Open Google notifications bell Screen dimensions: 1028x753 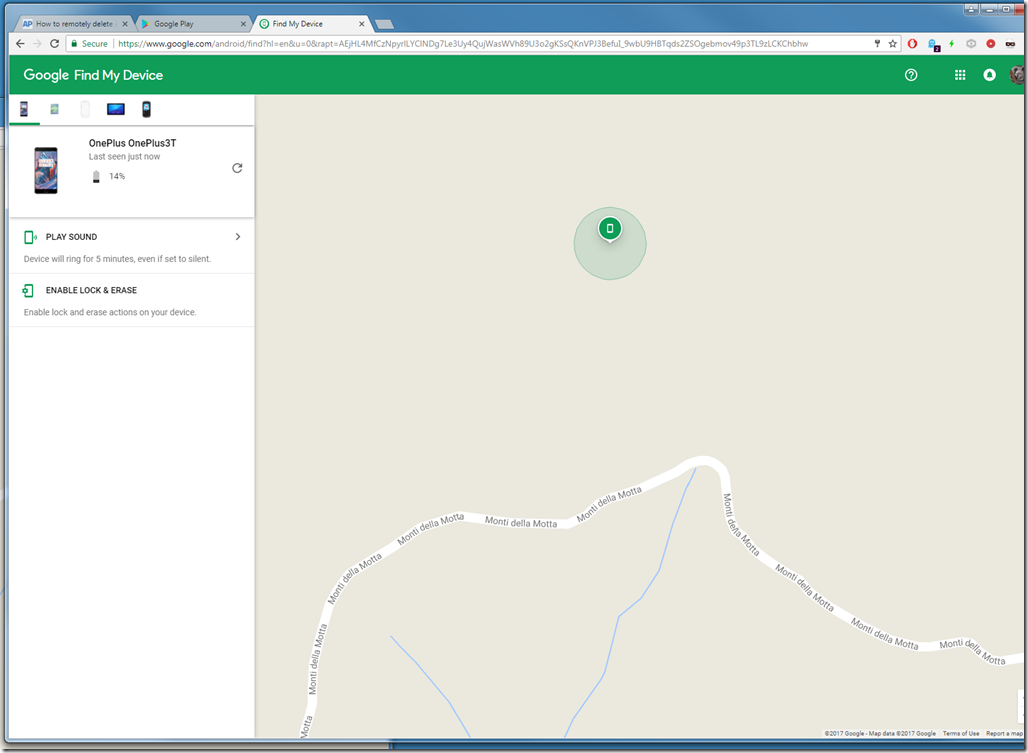point(989,75)
